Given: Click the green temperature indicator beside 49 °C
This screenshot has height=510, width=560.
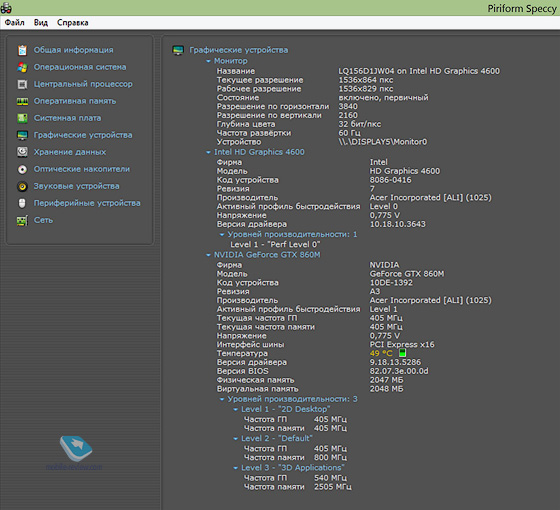Looking at the screenshot, I should pyautogui.click(x=402, y=353).
